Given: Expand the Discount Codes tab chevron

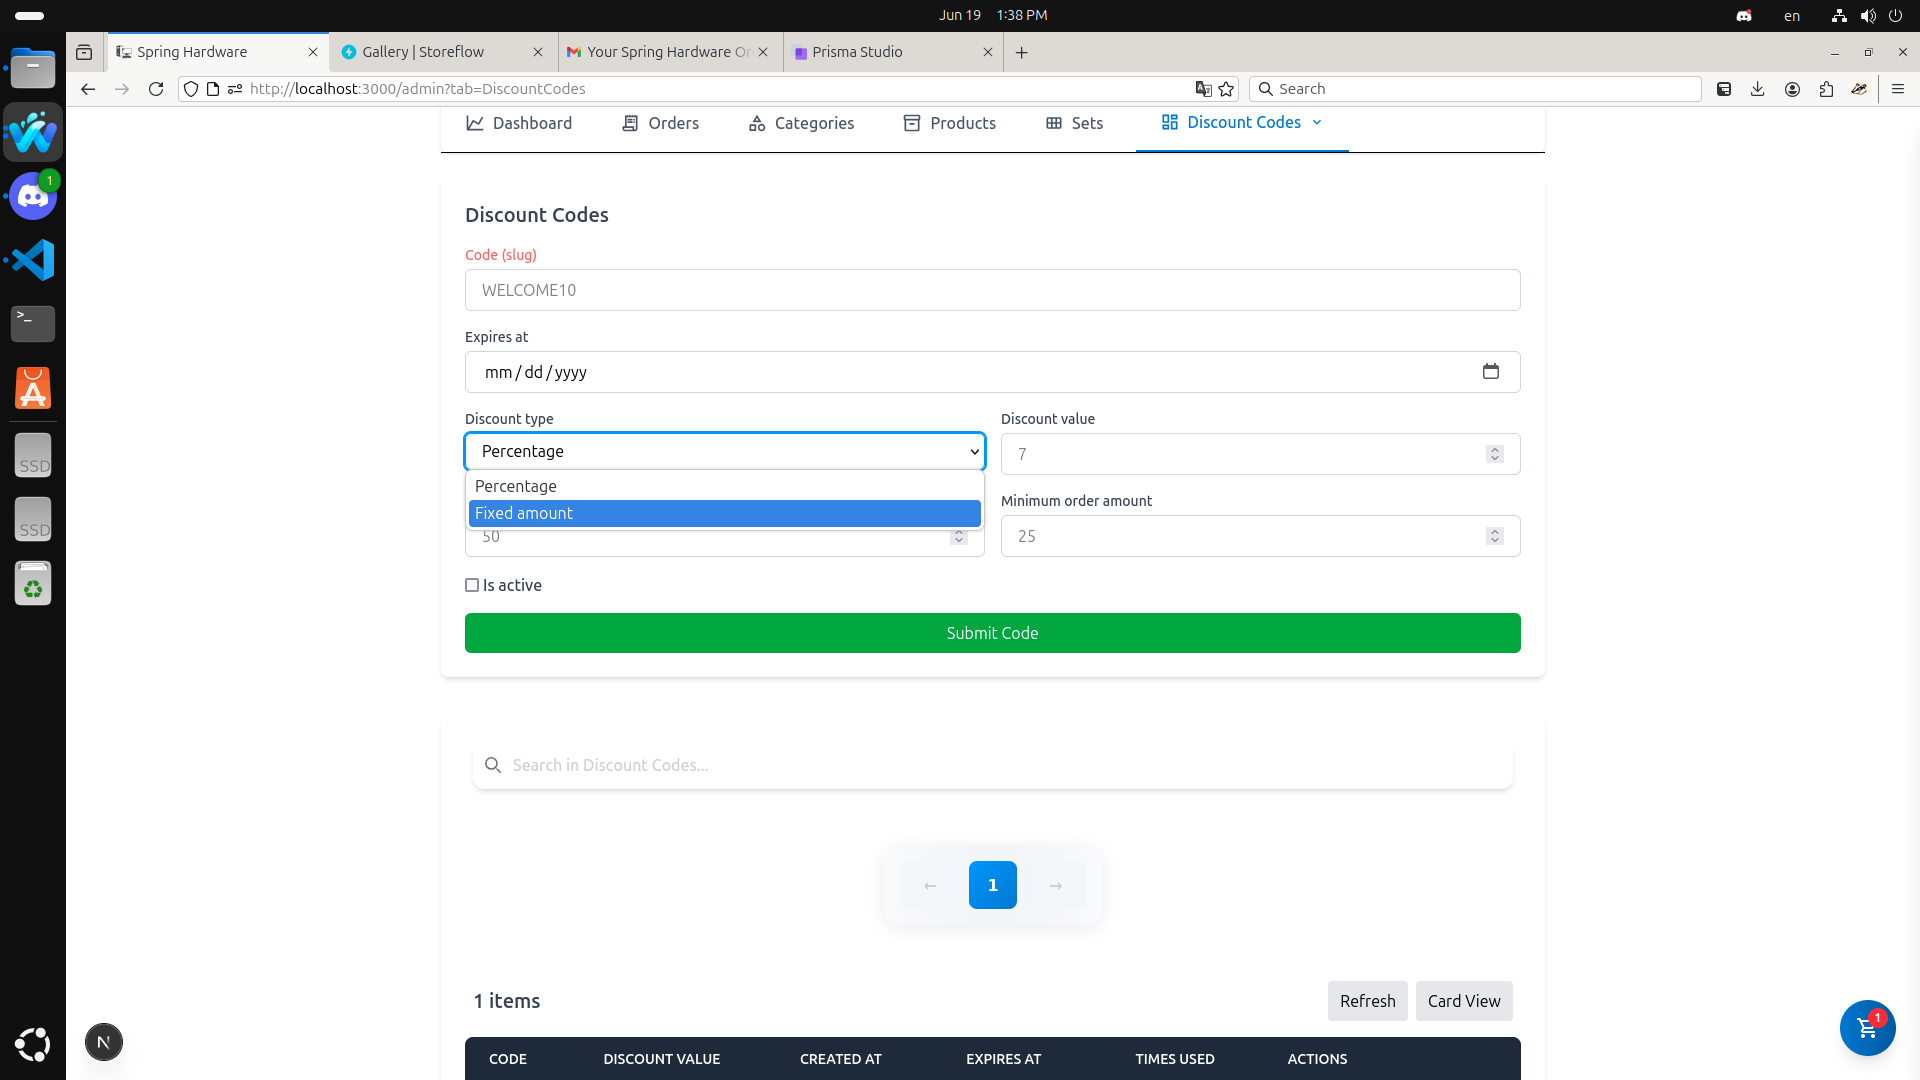Looking at the screenshot, I should tap(1317, 122).
